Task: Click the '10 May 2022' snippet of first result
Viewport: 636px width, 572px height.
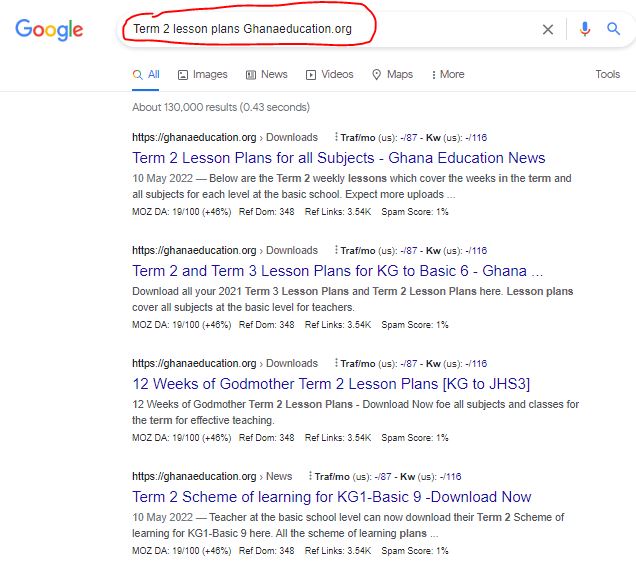Action: point(352,186)
